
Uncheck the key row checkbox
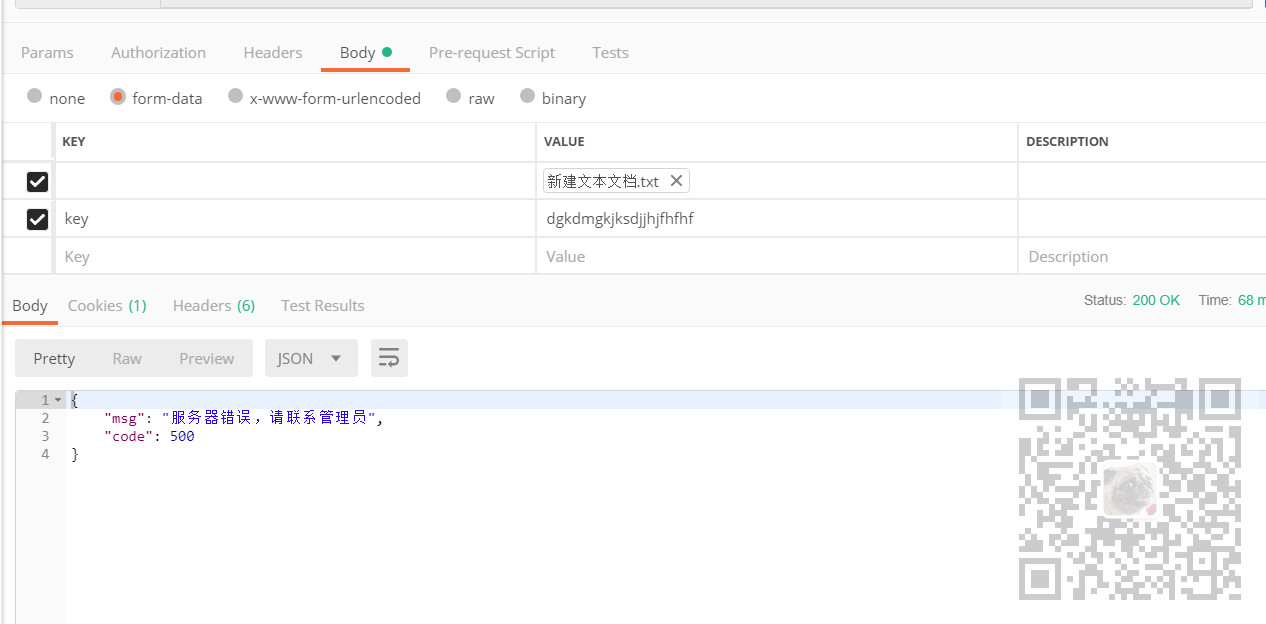pos(37,219)
